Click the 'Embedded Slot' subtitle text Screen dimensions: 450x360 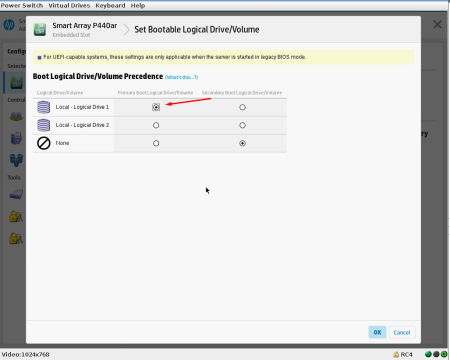[x=71, y=35]
